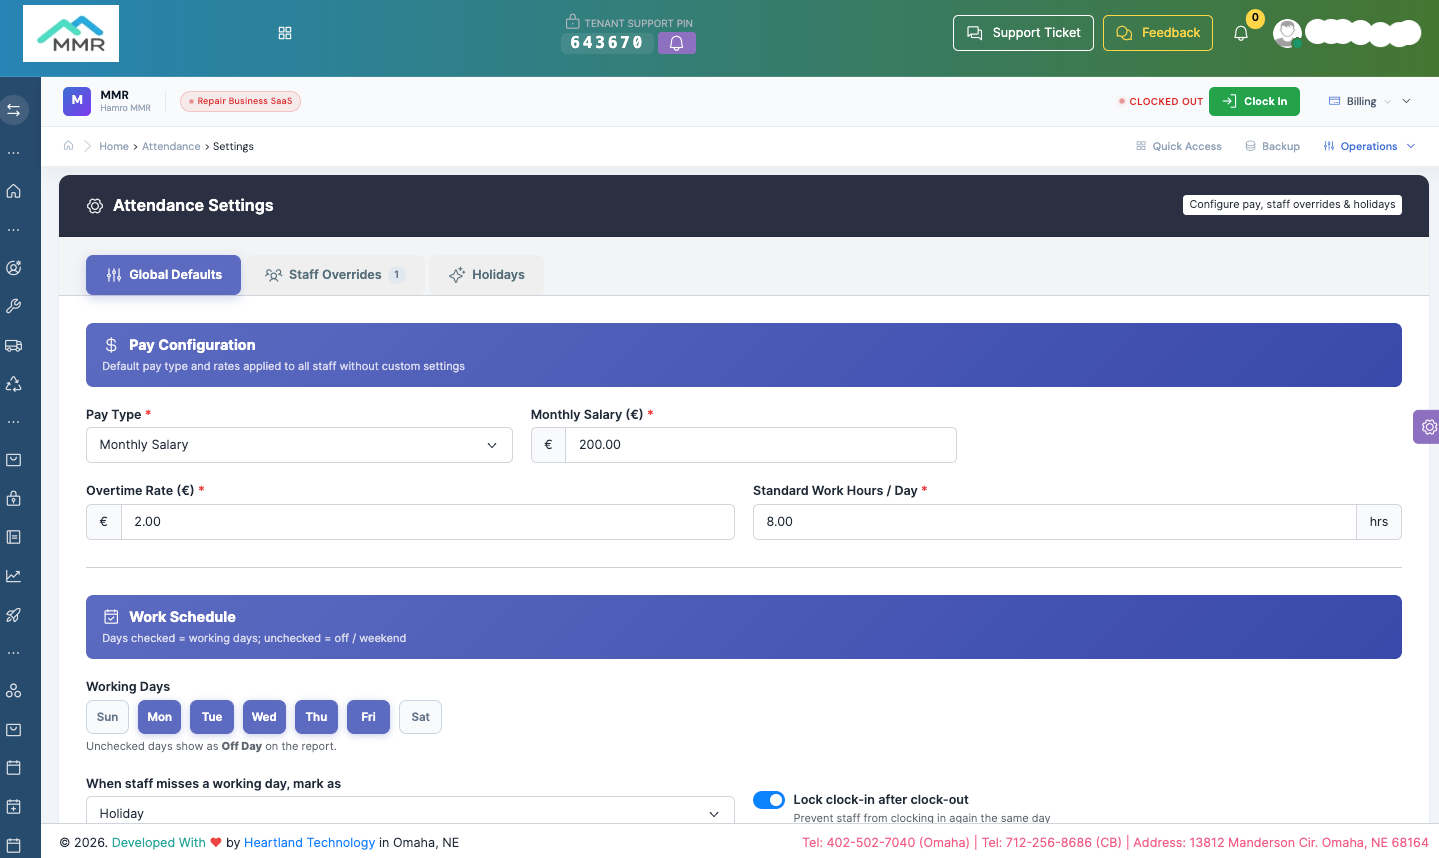Open the rocket icon in the sidebar

pos(14,615)
